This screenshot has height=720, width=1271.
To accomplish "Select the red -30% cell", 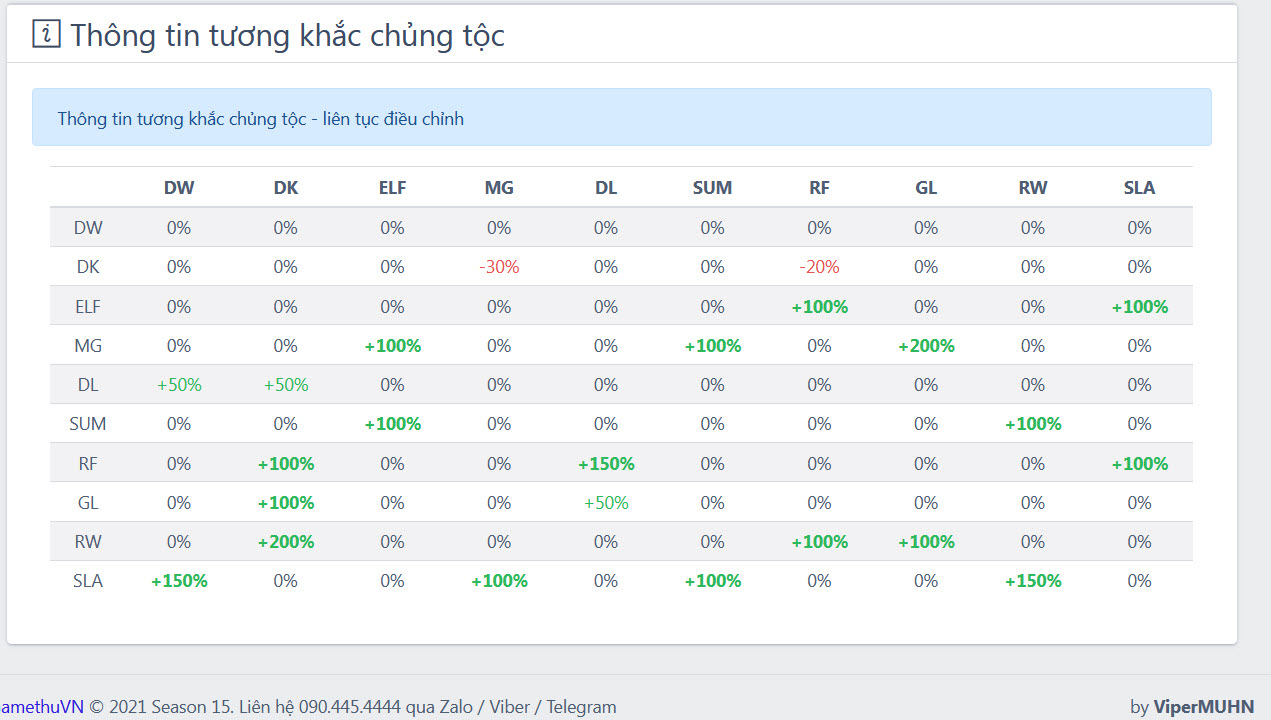I will pyautogui.click(x=499, y=267).
